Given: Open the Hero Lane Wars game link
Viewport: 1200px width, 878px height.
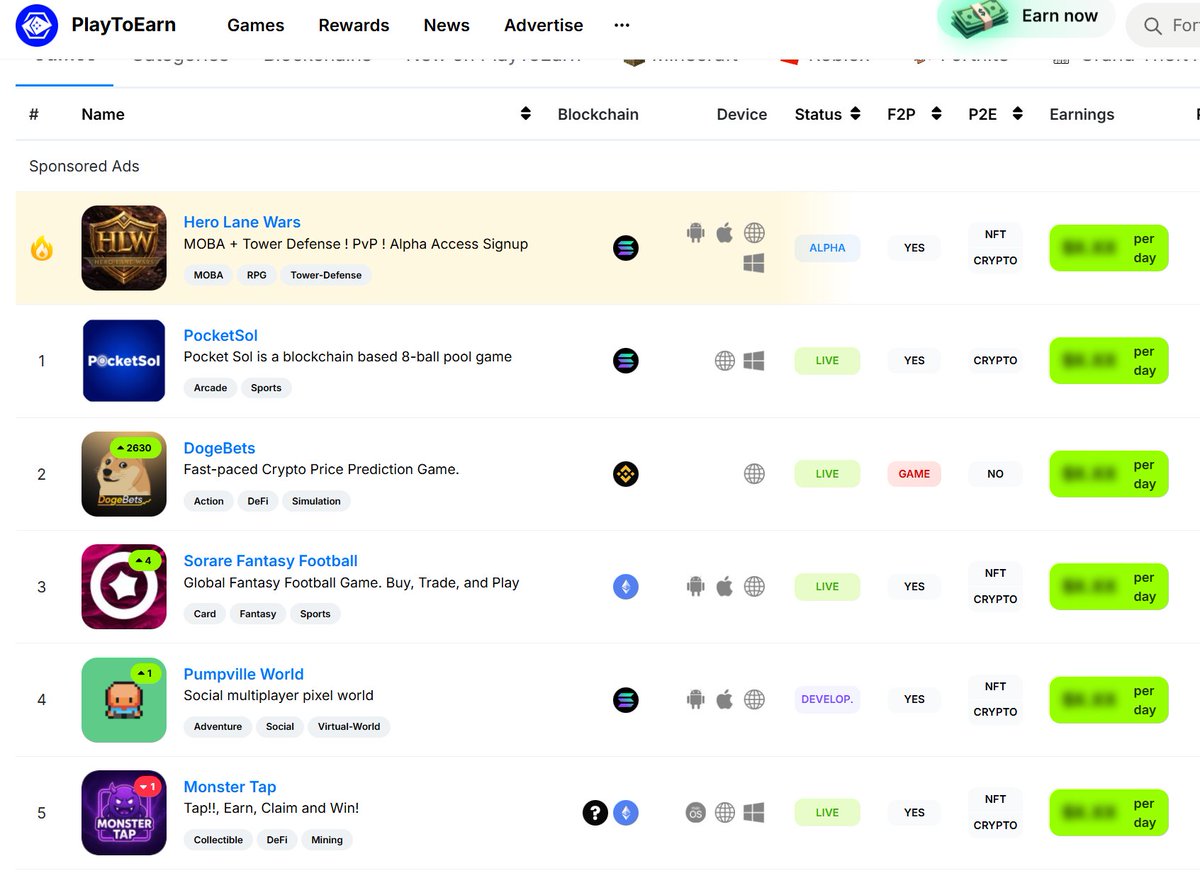Looking at the screenshot, I should coord(242,222).
